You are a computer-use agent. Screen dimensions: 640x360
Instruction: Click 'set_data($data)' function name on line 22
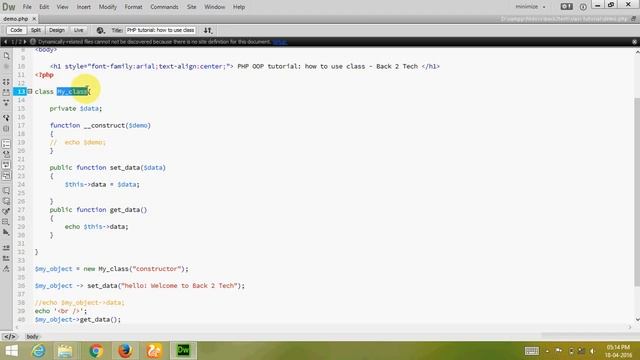pyautogui.click(x=138, y=168)
